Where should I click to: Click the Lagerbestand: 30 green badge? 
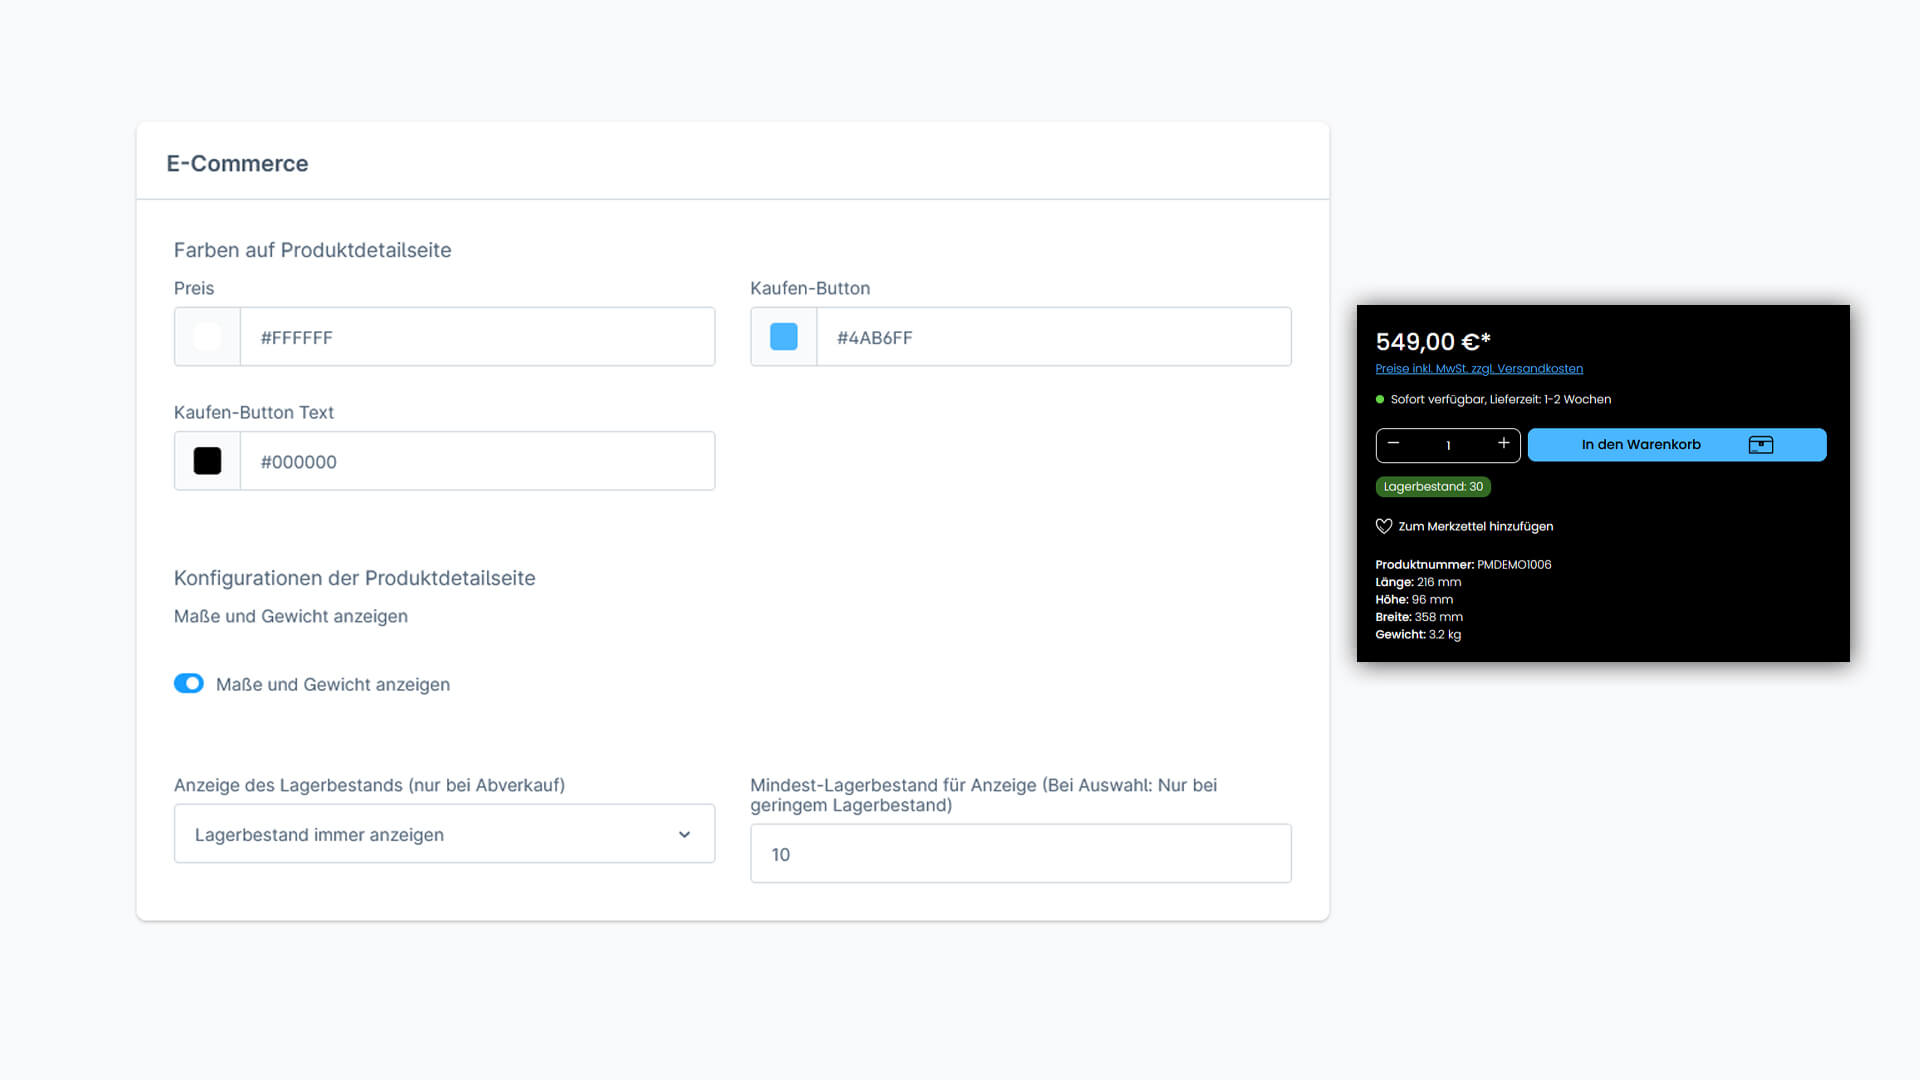(x=1432, y=487)
